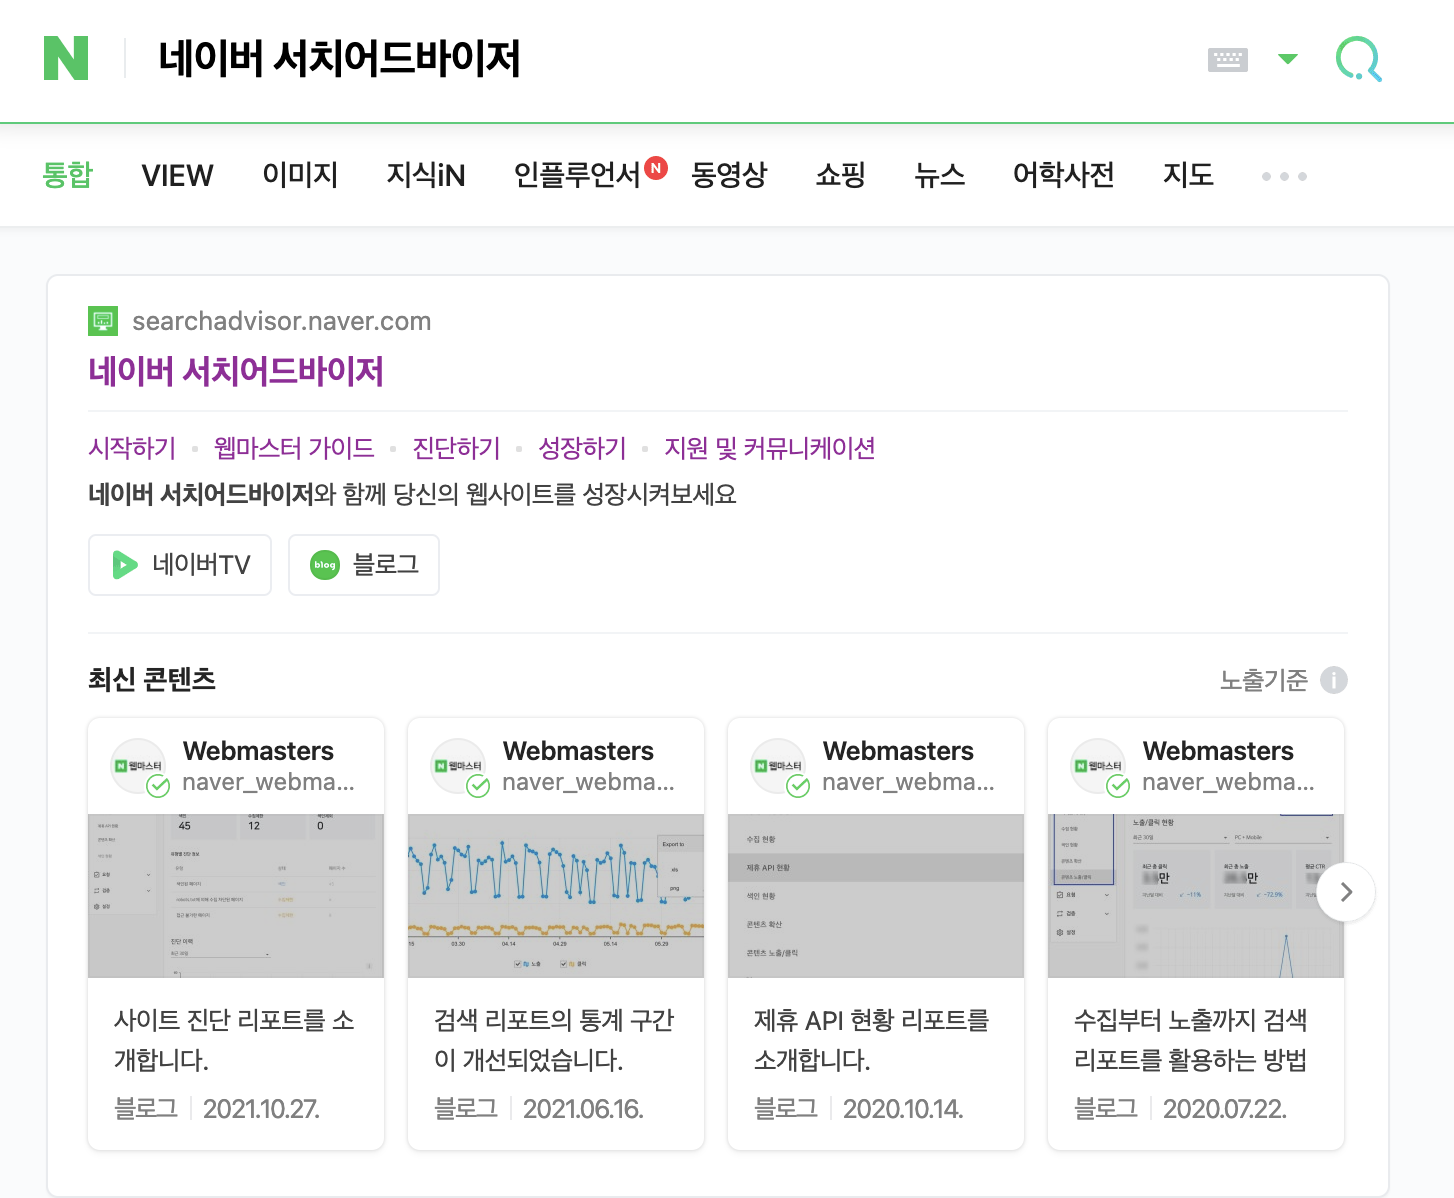The height and width of the screenshot is (1198, 1454).
Task: Switch to the 이미지 tab
Action: [x=300, y=175]
